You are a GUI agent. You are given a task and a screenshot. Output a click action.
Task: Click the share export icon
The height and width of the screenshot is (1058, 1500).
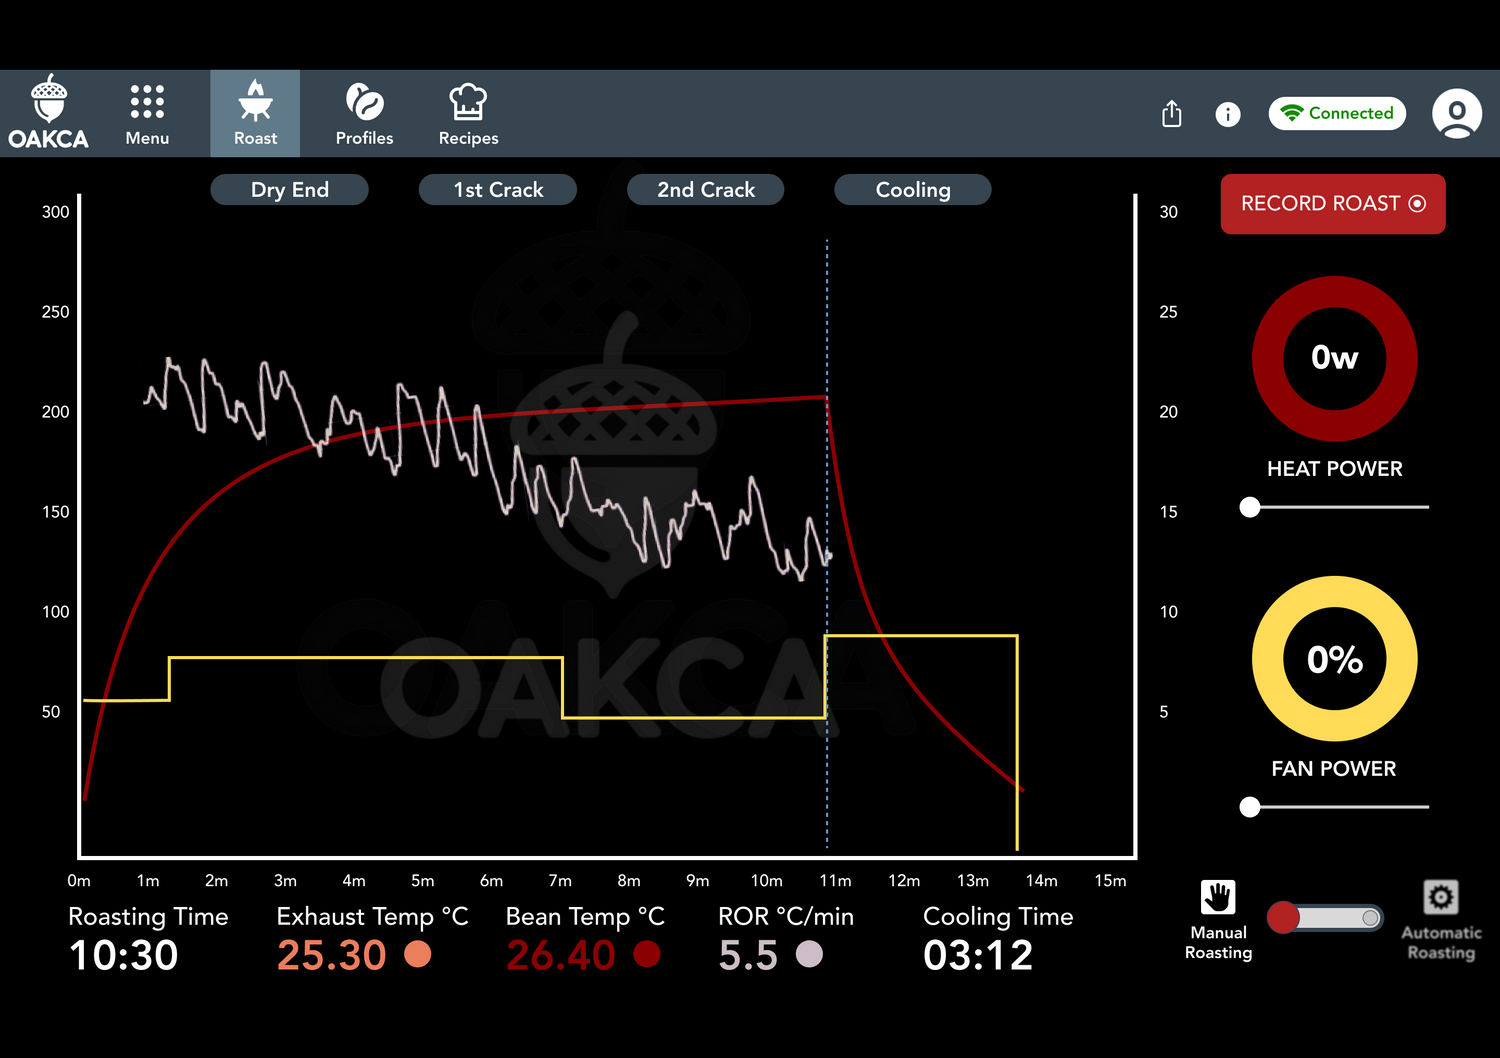pos(1172,114)
